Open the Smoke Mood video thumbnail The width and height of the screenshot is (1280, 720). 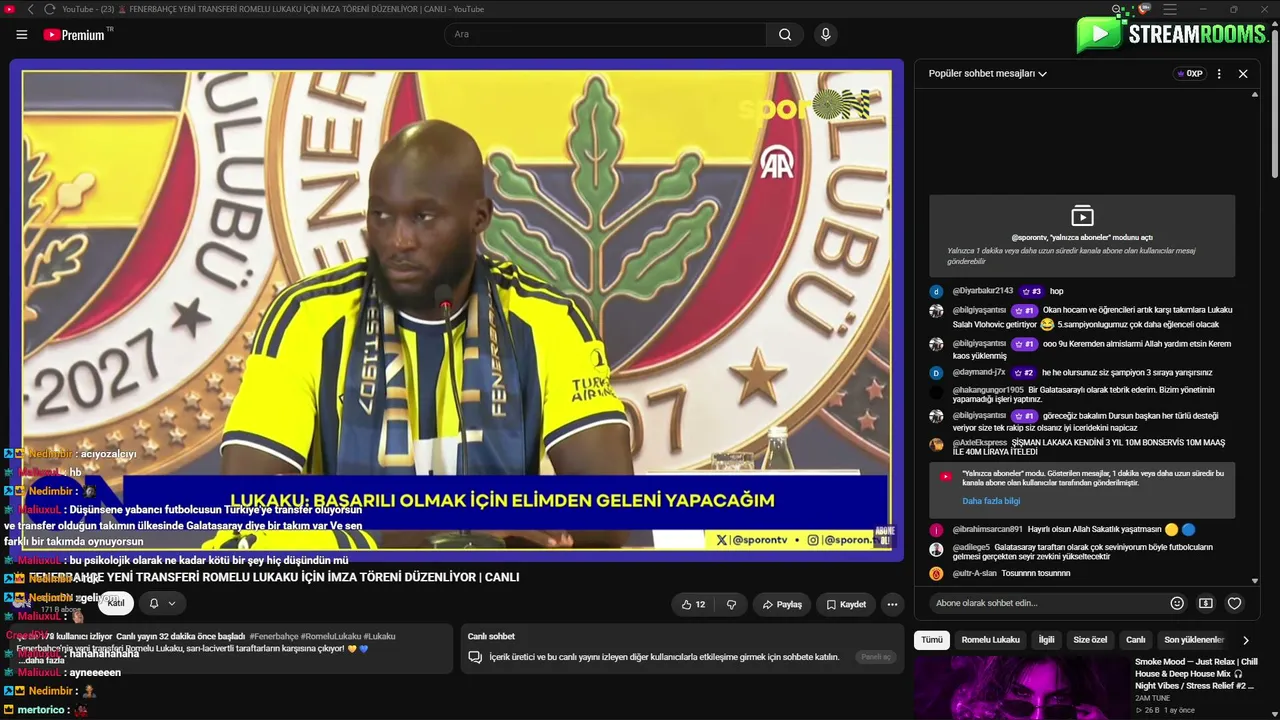click(1021, 687)
